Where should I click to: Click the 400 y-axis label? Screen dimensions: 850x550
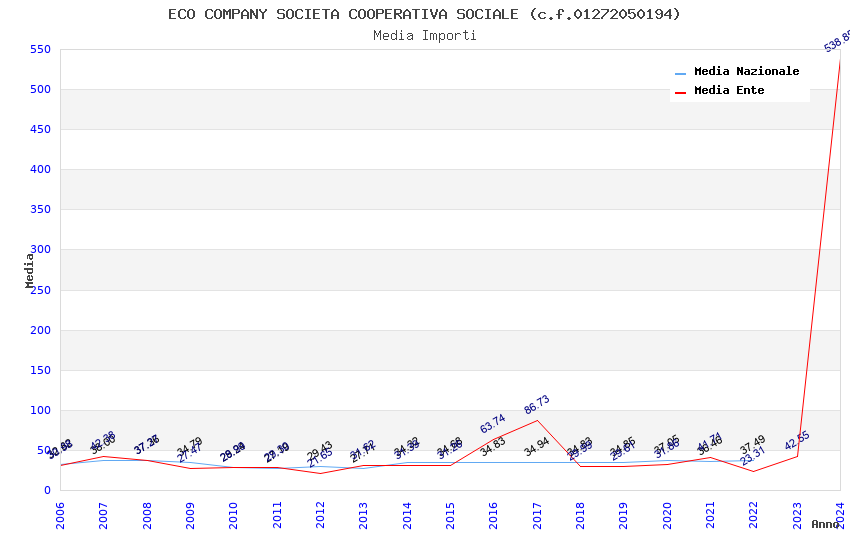click(x=40, y=170)
